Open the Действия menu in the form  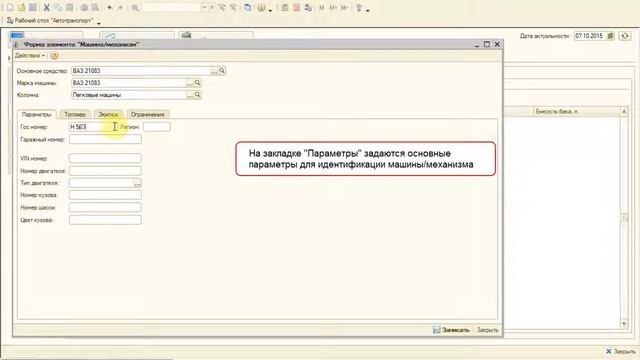click(x=29, y=56)
